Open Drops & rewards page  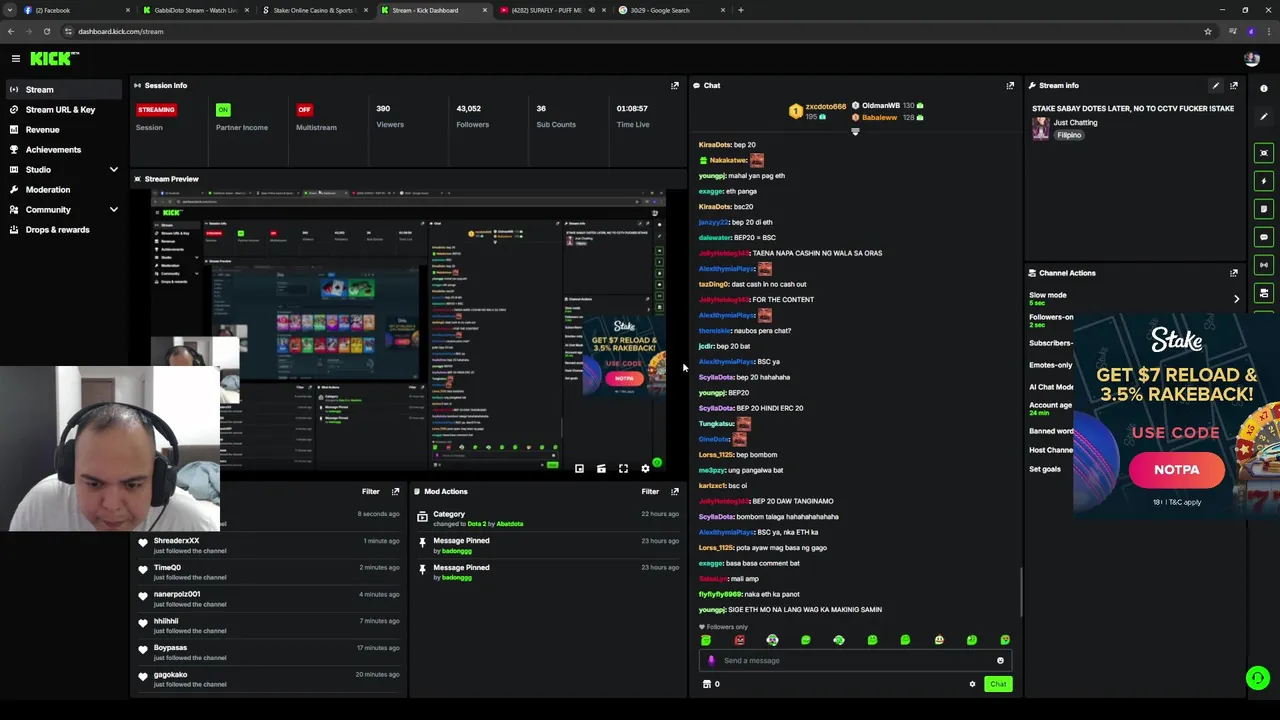click(x=64, y=230)
